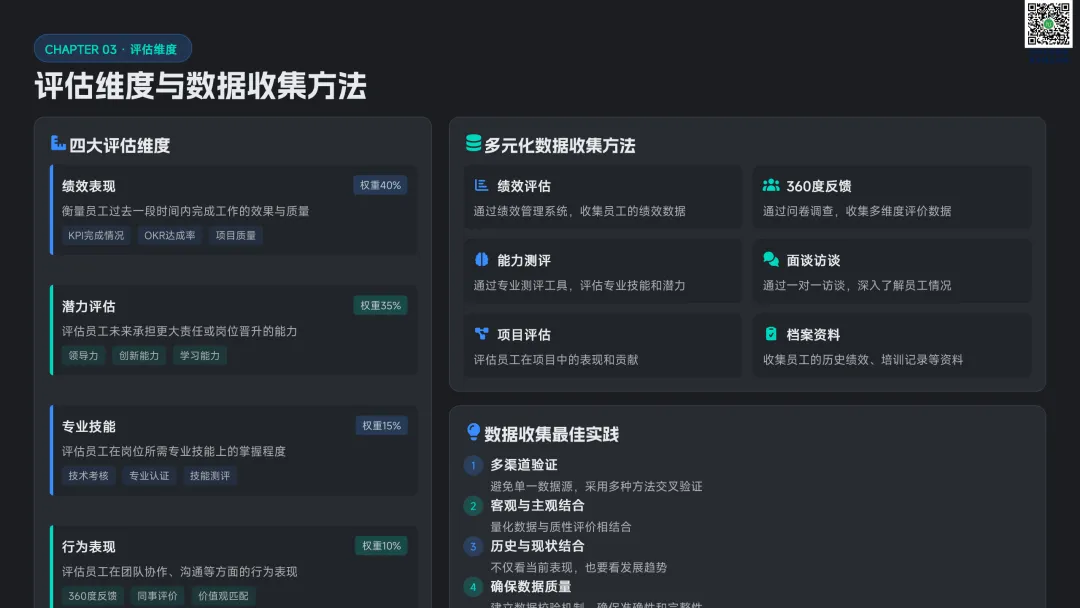Viewport: 1080px width, 608px height.
Task: Click the chat bubbles icon next to 面谈访谈
Action: click(771, 260)
